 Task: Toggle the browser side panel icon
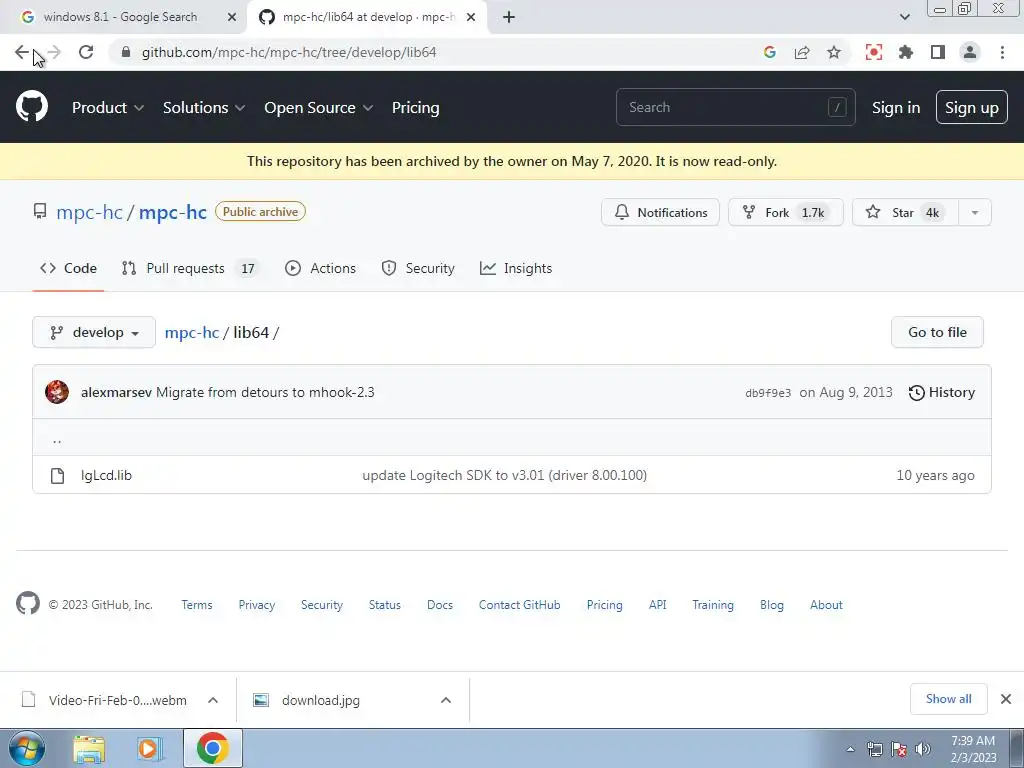(x=938, y=52)
